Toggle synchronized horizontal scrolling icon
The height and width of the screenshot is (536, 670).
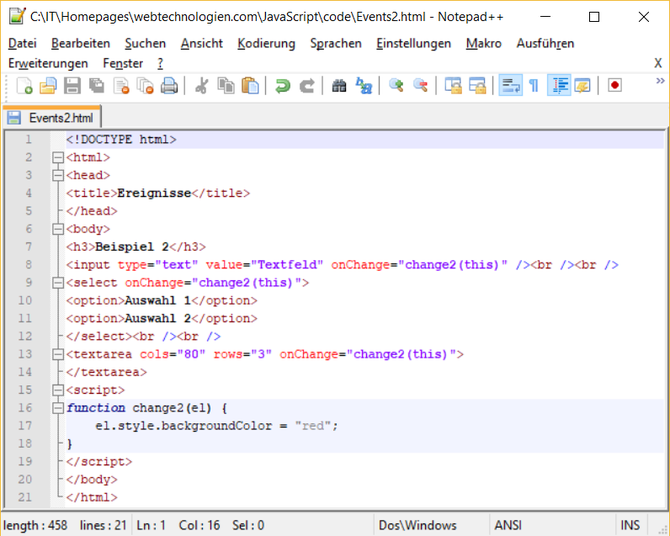(x=477, y=86)
